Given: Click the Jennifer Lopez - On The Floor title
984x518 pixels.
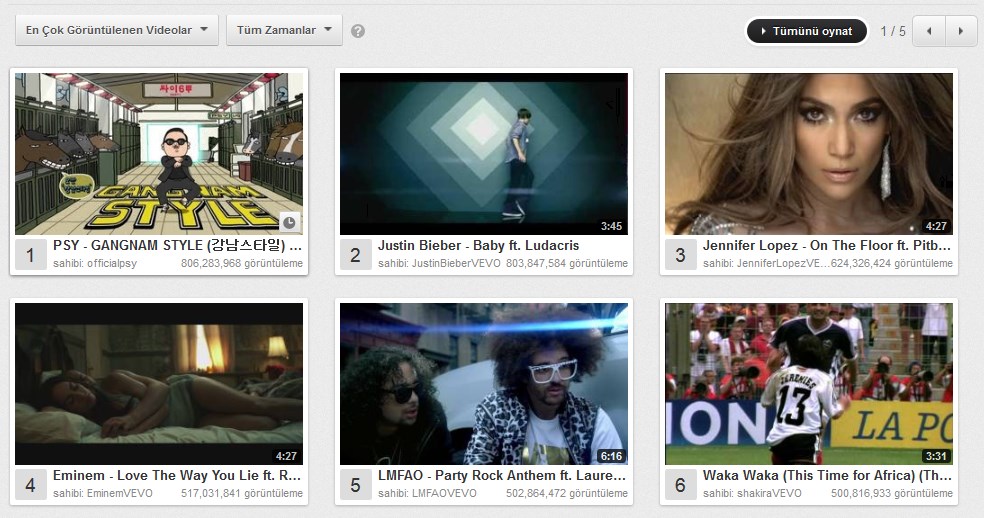Looking at the screenshot, I should coord(827,246).
